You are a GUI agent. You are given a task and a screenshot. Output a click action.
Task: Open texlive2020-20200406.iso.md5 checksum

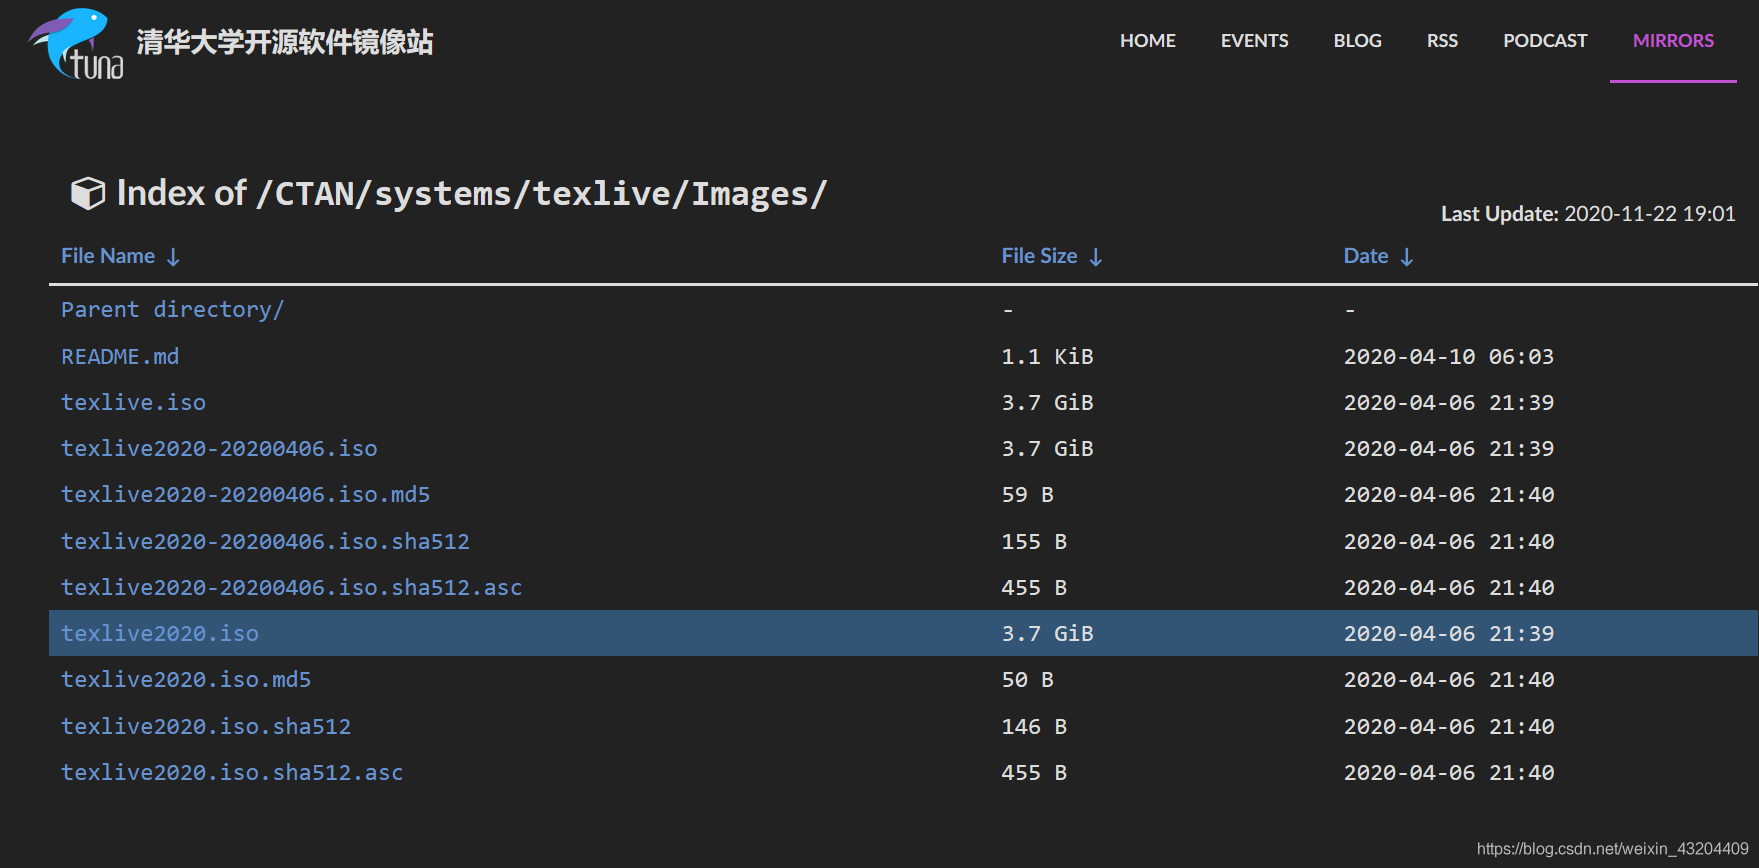[x=245, y=495]
